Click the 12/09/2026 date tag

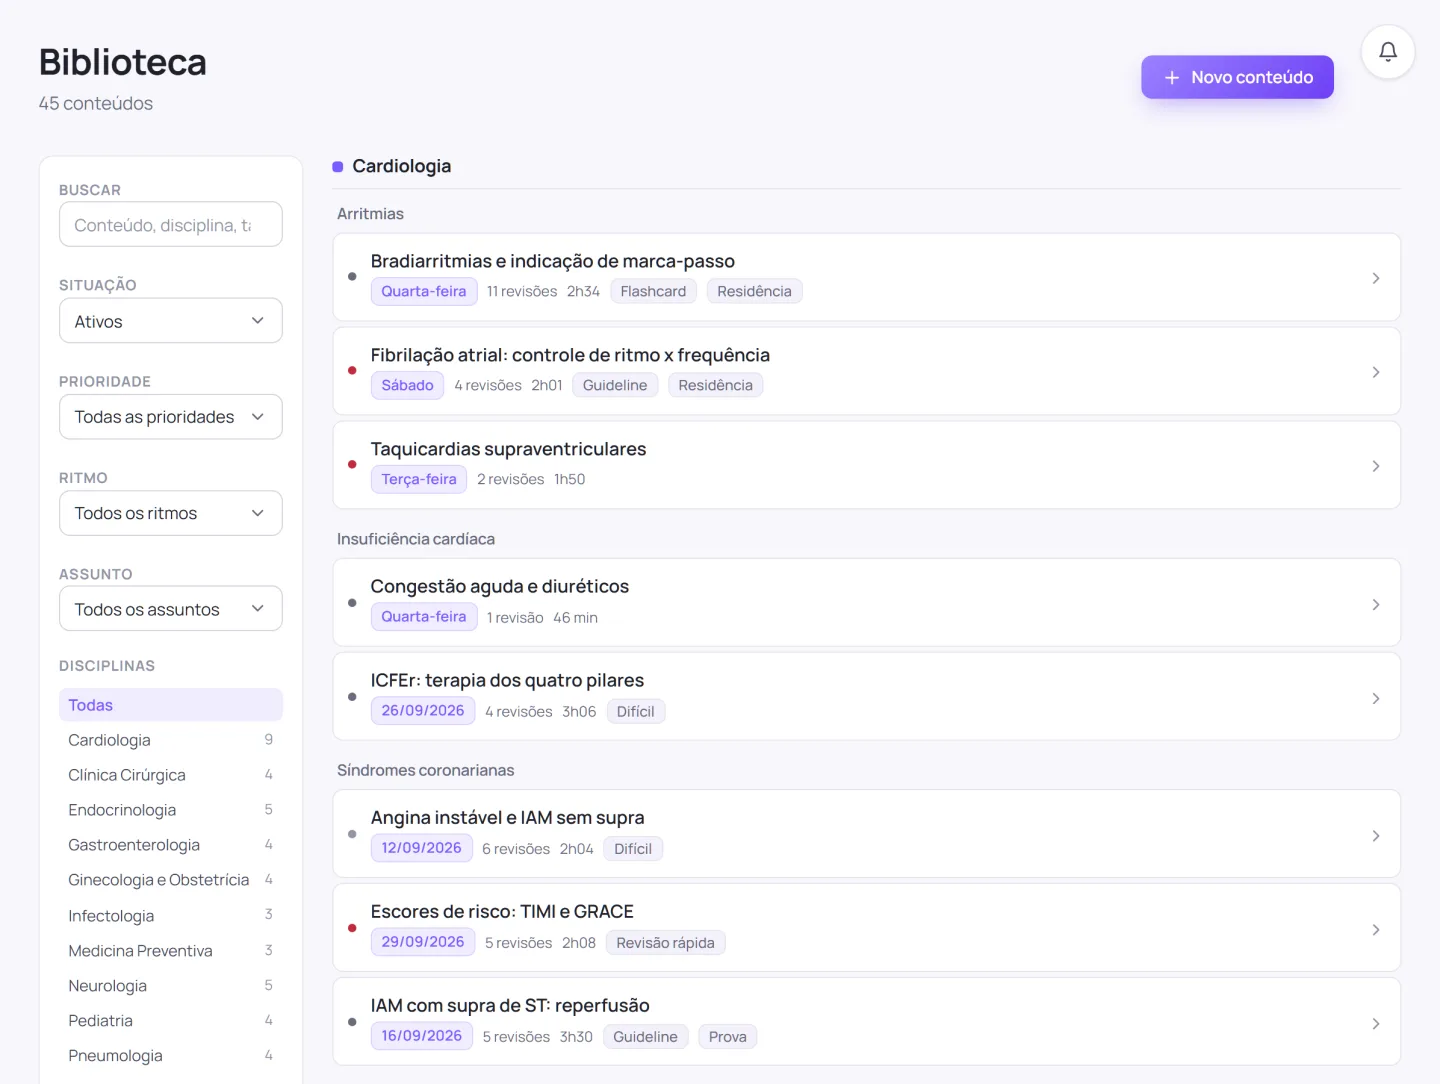point(421,848)
